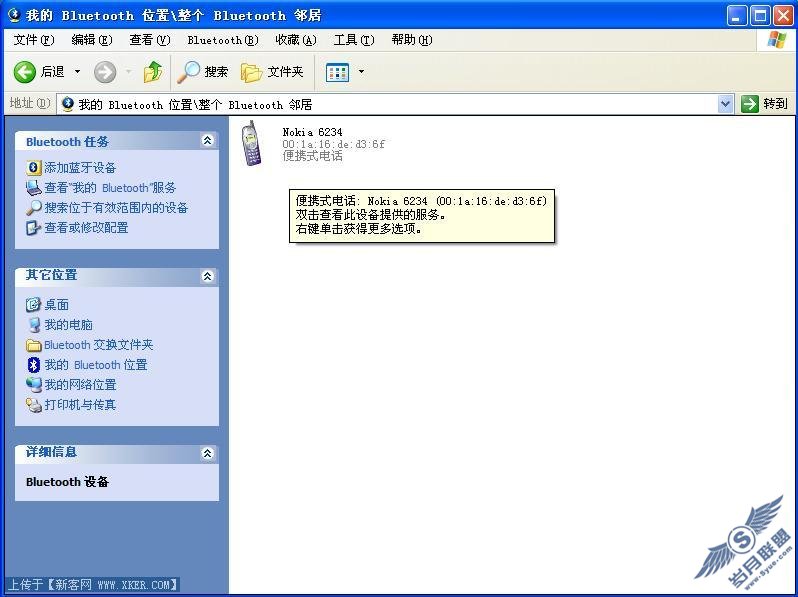Click 查看"我的 Bluetooth"服务 link
Image resolution: width=798 pixels, height=597 pixels.
coord(110,188)
